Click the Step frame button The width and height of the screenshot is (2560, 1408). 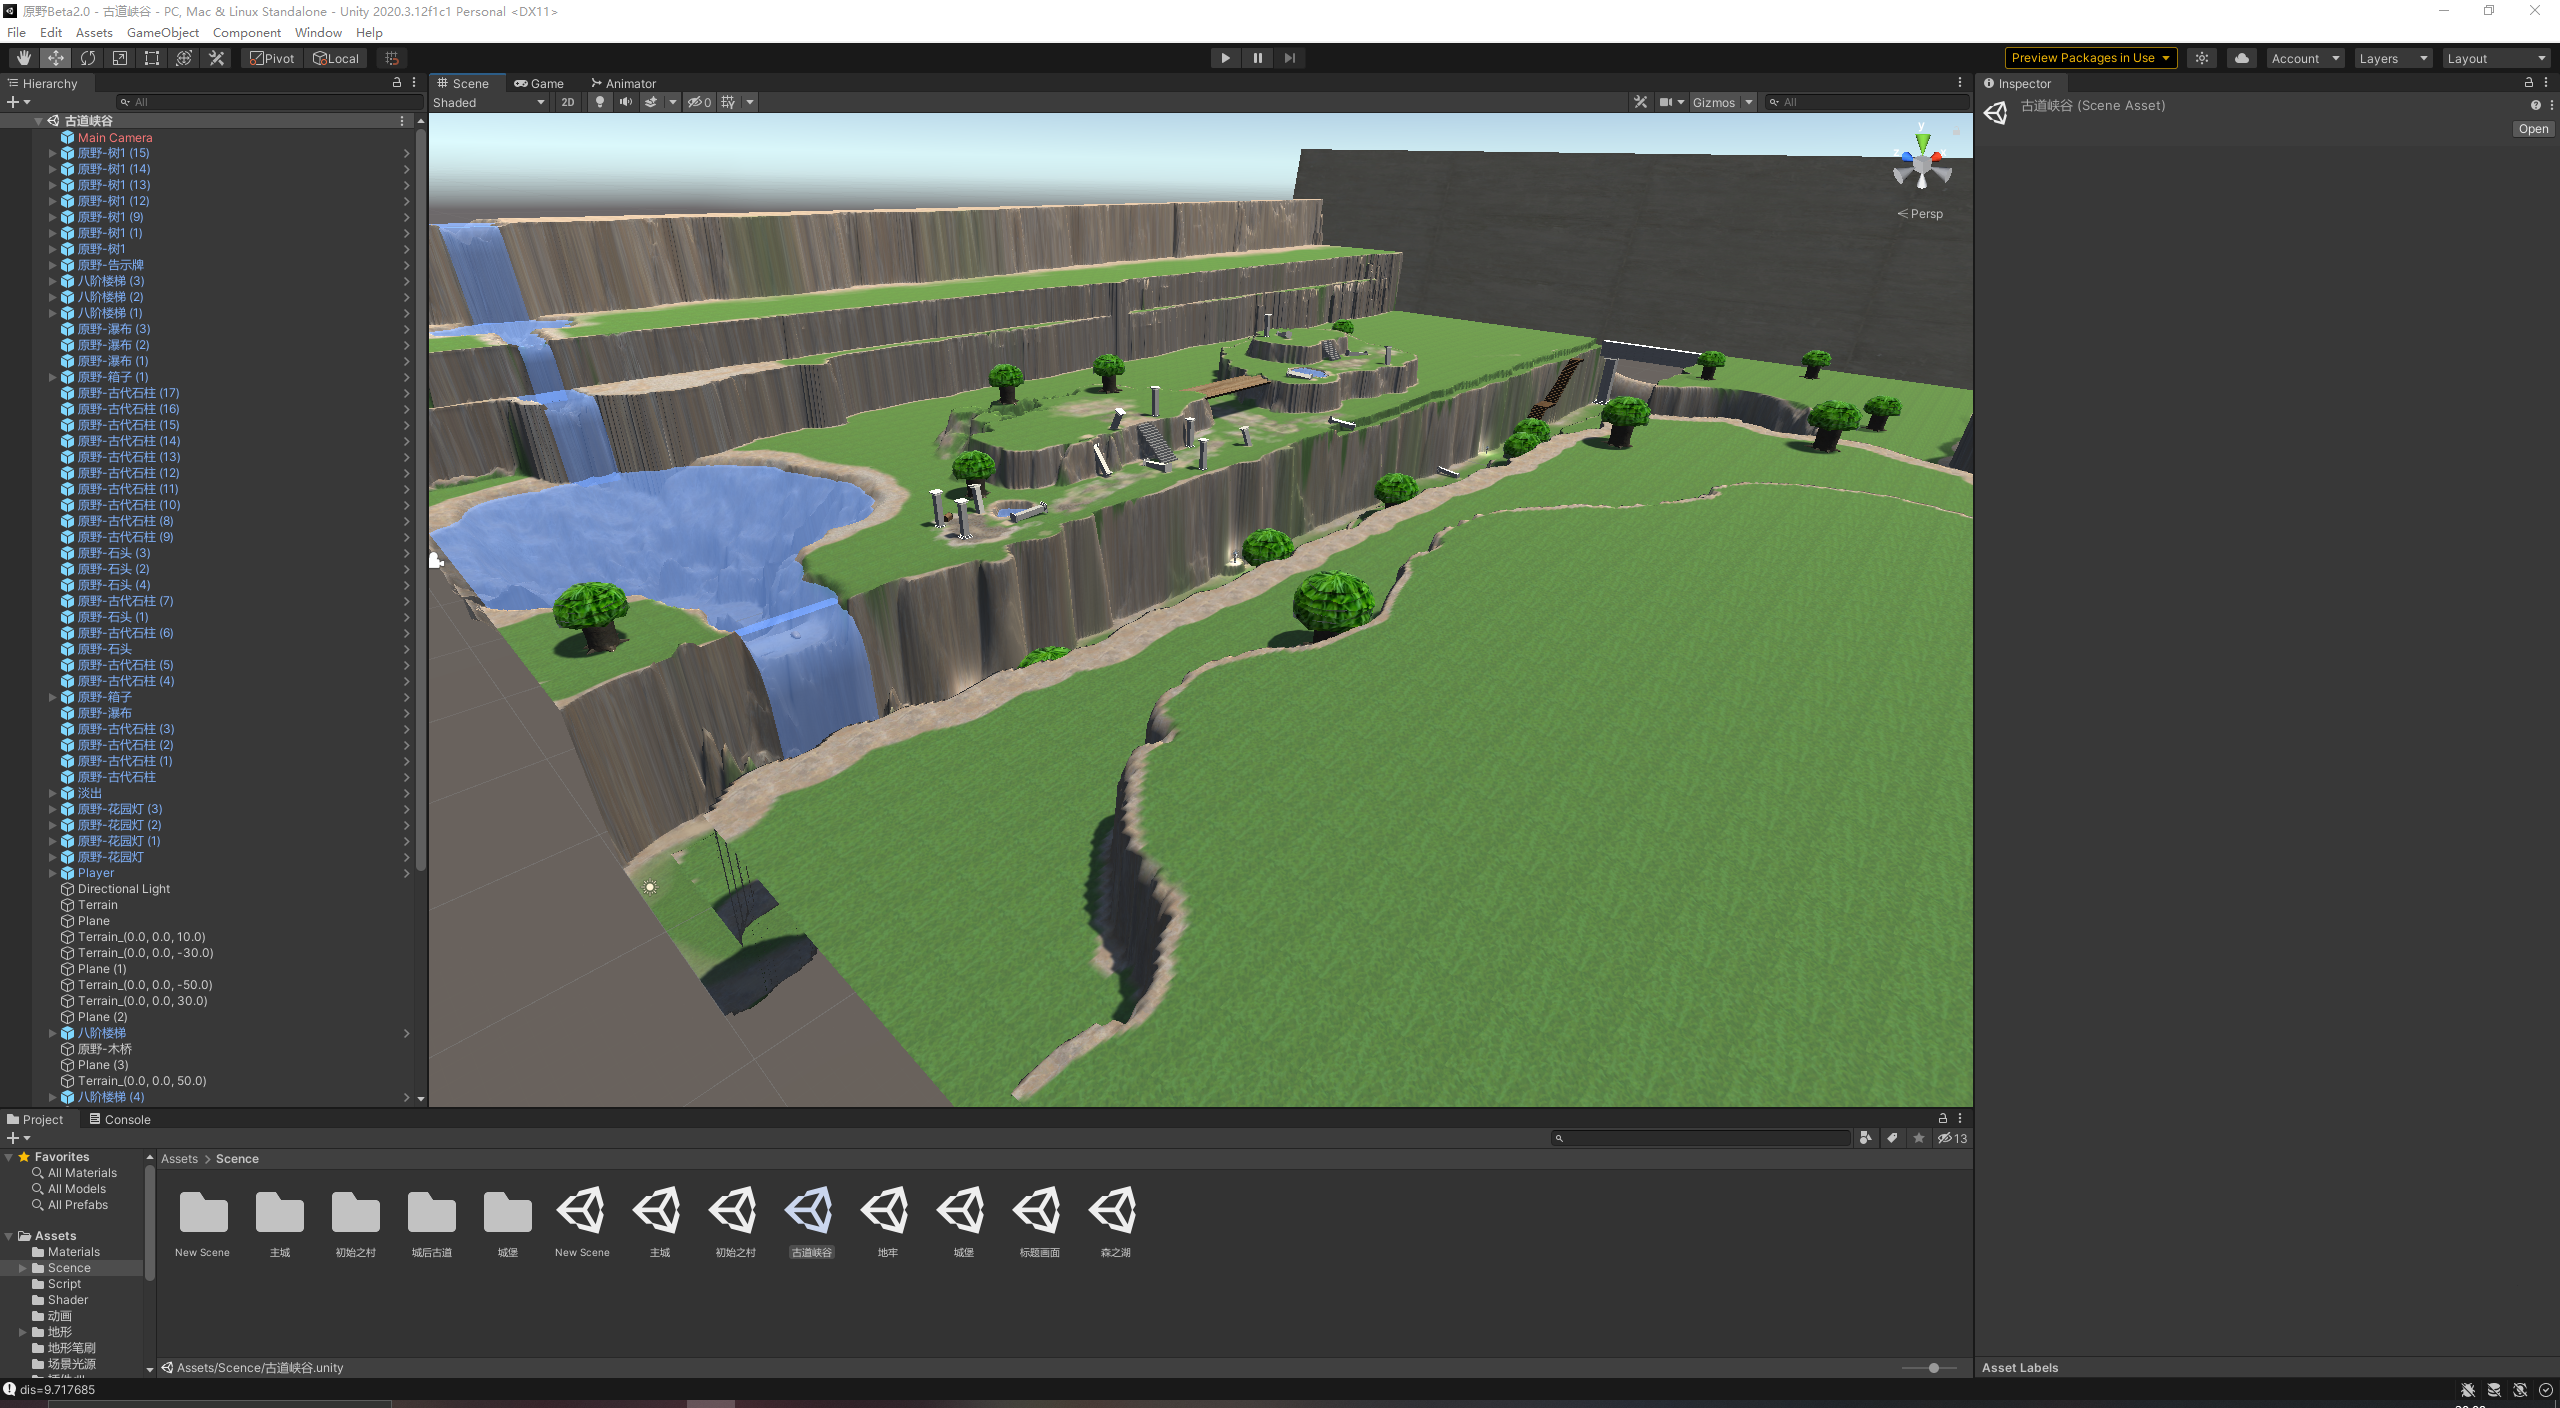tap(1290, 58)
